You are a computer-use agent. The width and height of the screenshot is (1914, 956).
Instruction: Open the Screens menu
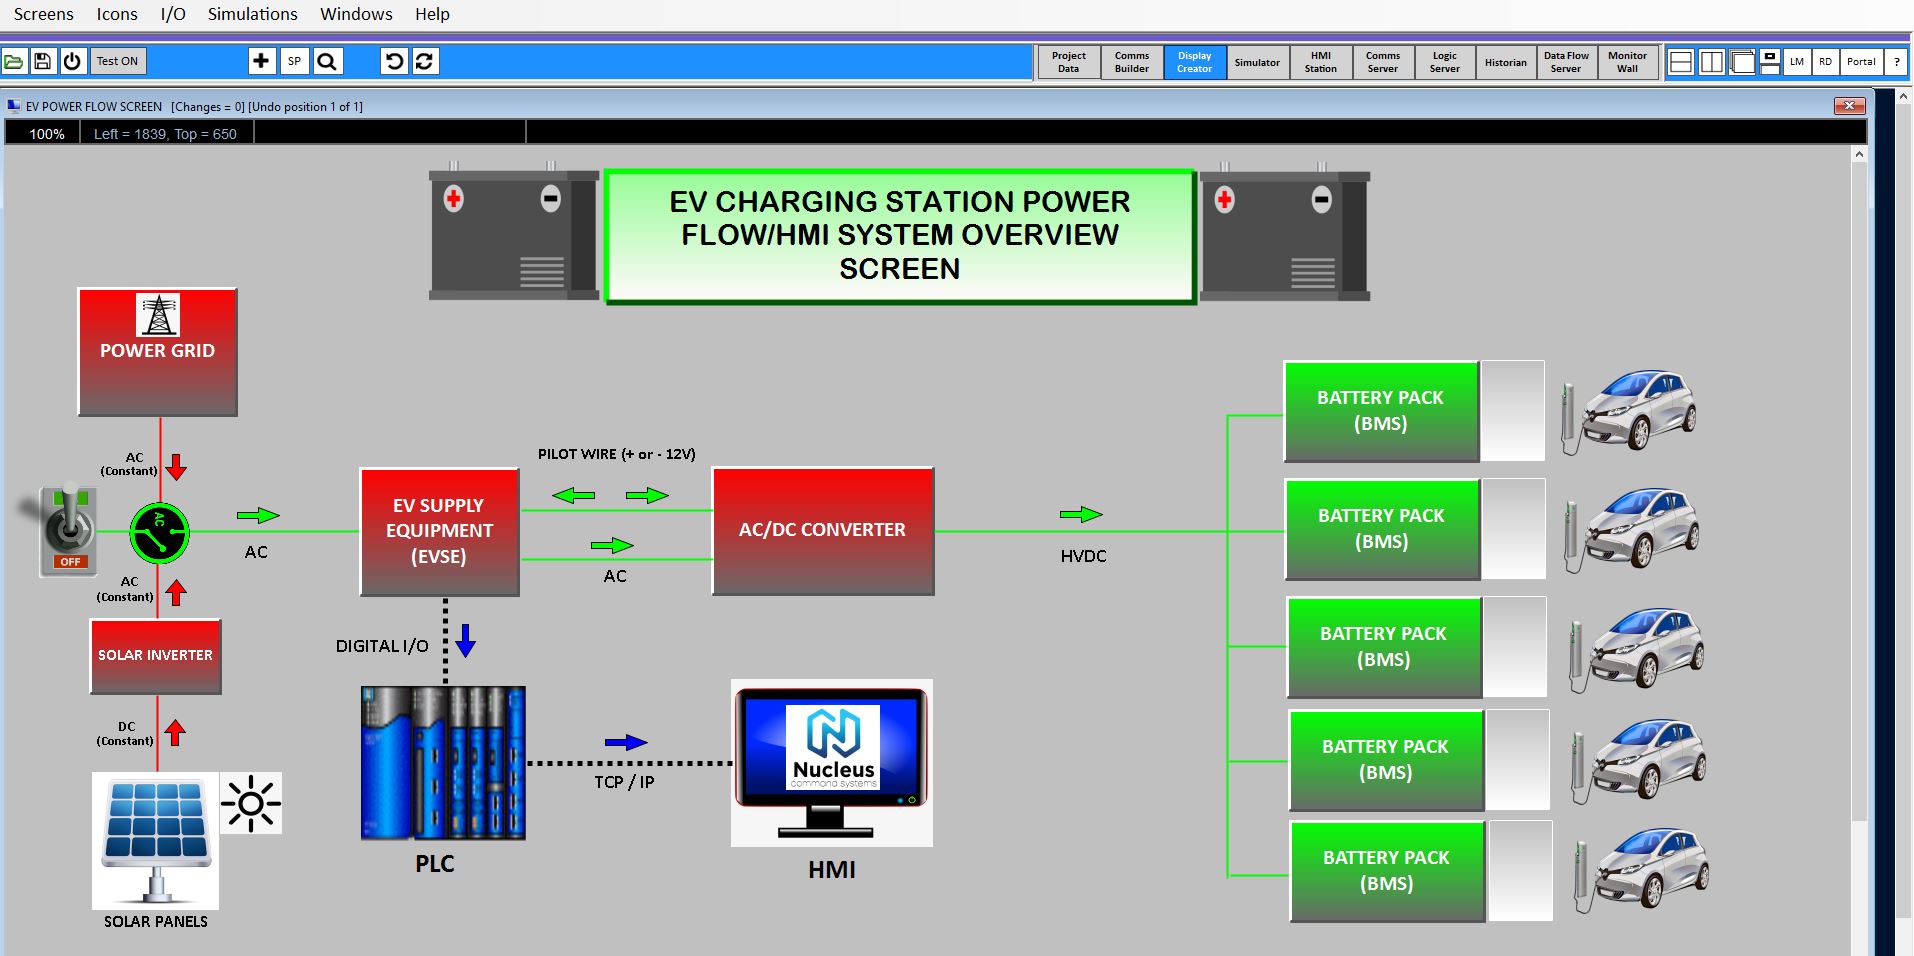43,14
